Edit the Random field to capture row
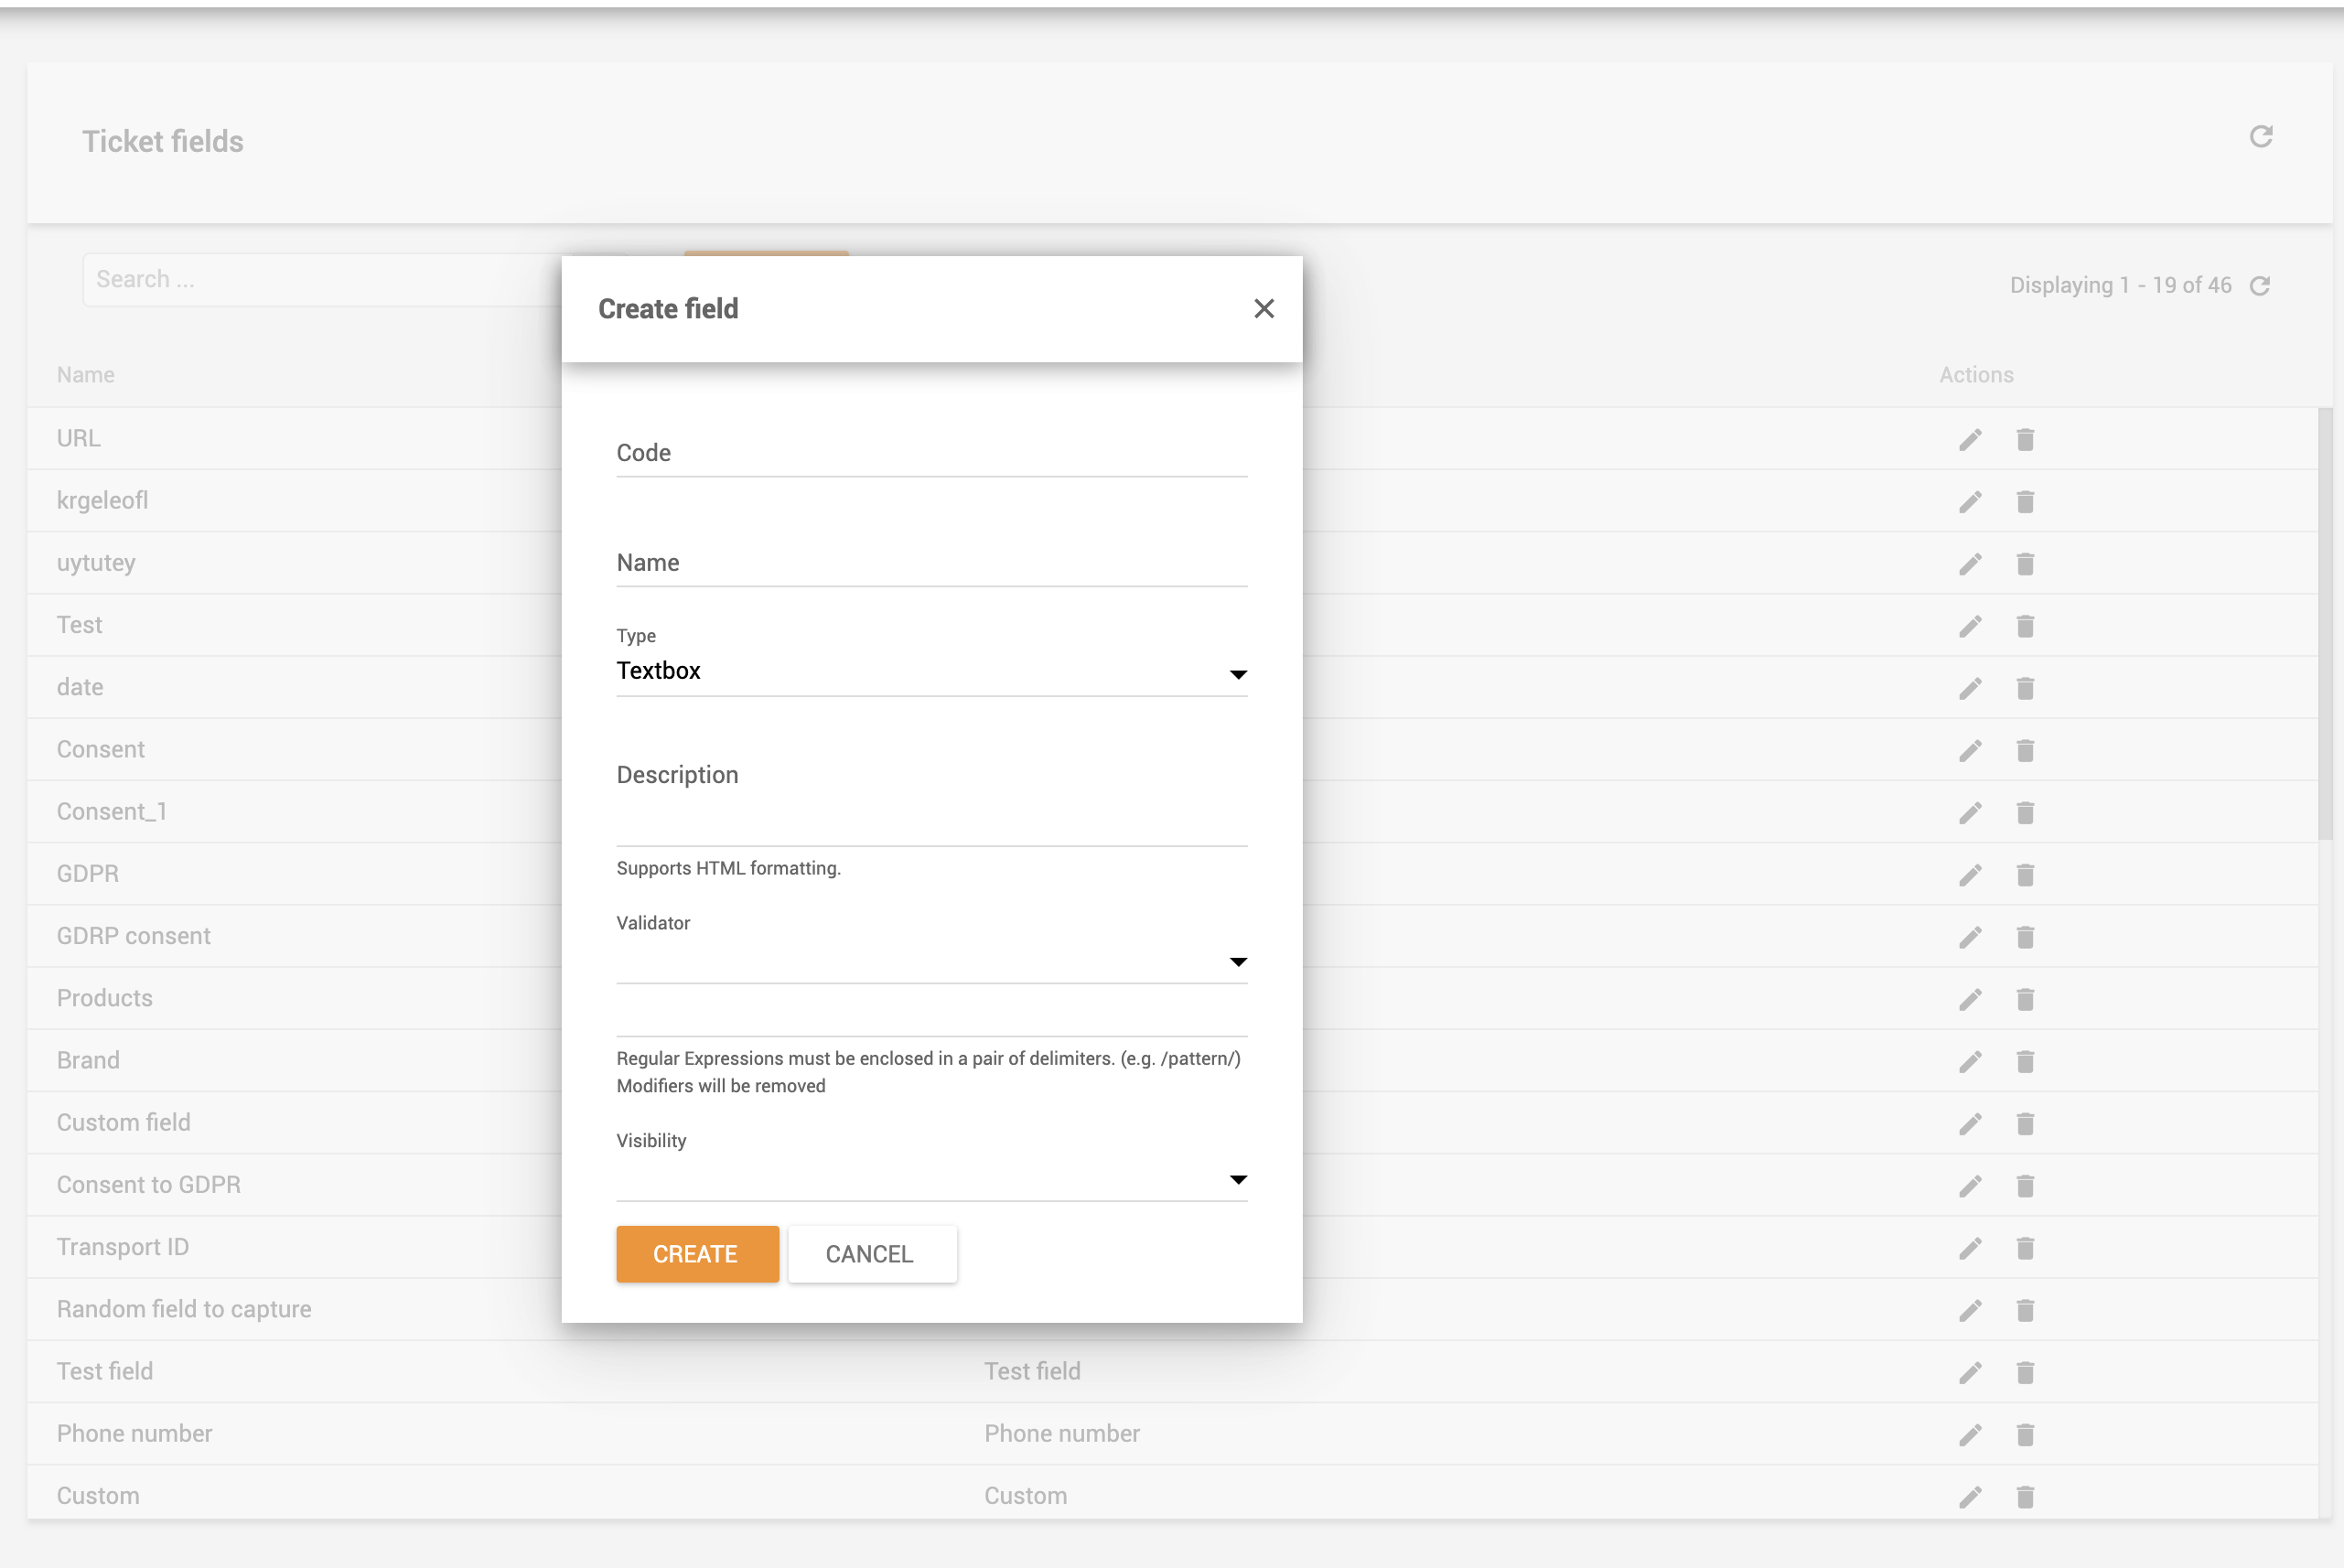The image size is (2344, 1568). click(1970, 1310)
